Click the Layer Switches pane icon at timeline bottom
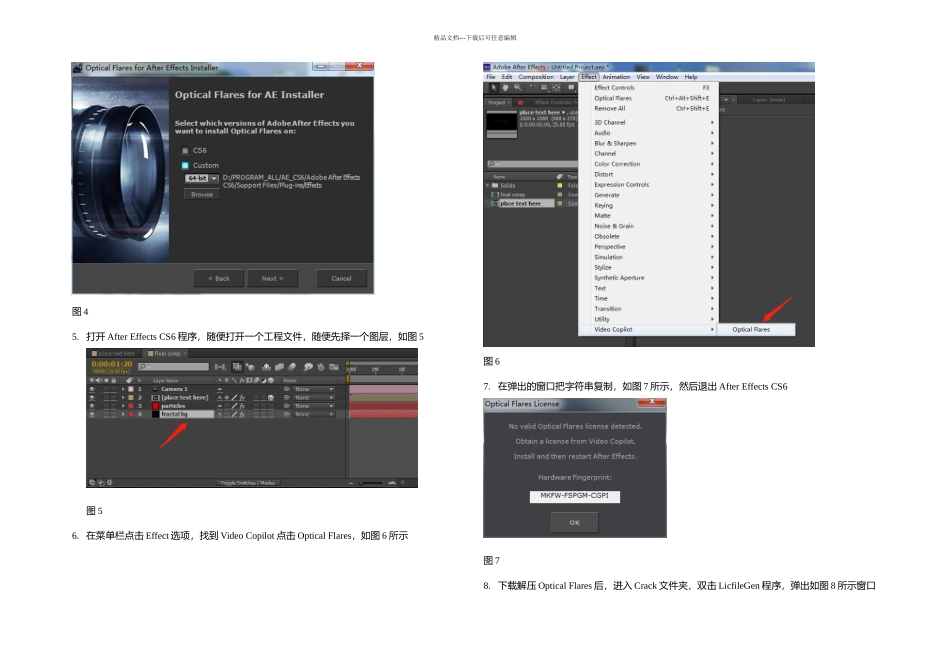 (x=92, y=482)
